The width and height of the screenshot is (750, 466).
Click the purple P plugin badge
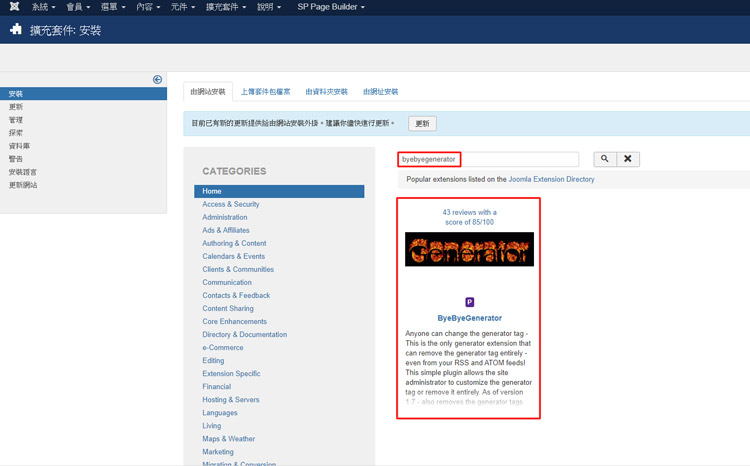click(470, 302)
